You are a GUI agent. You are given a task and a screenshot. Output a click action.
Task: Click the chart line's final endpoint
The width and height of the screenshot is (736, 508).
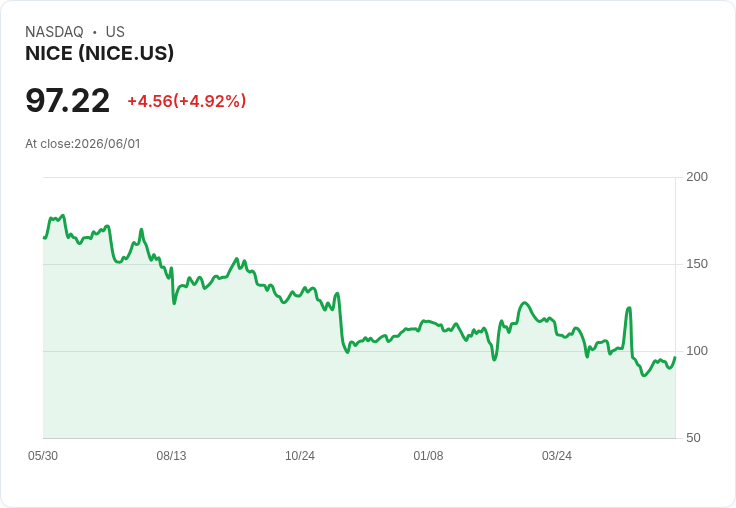[x=675, y=357]
